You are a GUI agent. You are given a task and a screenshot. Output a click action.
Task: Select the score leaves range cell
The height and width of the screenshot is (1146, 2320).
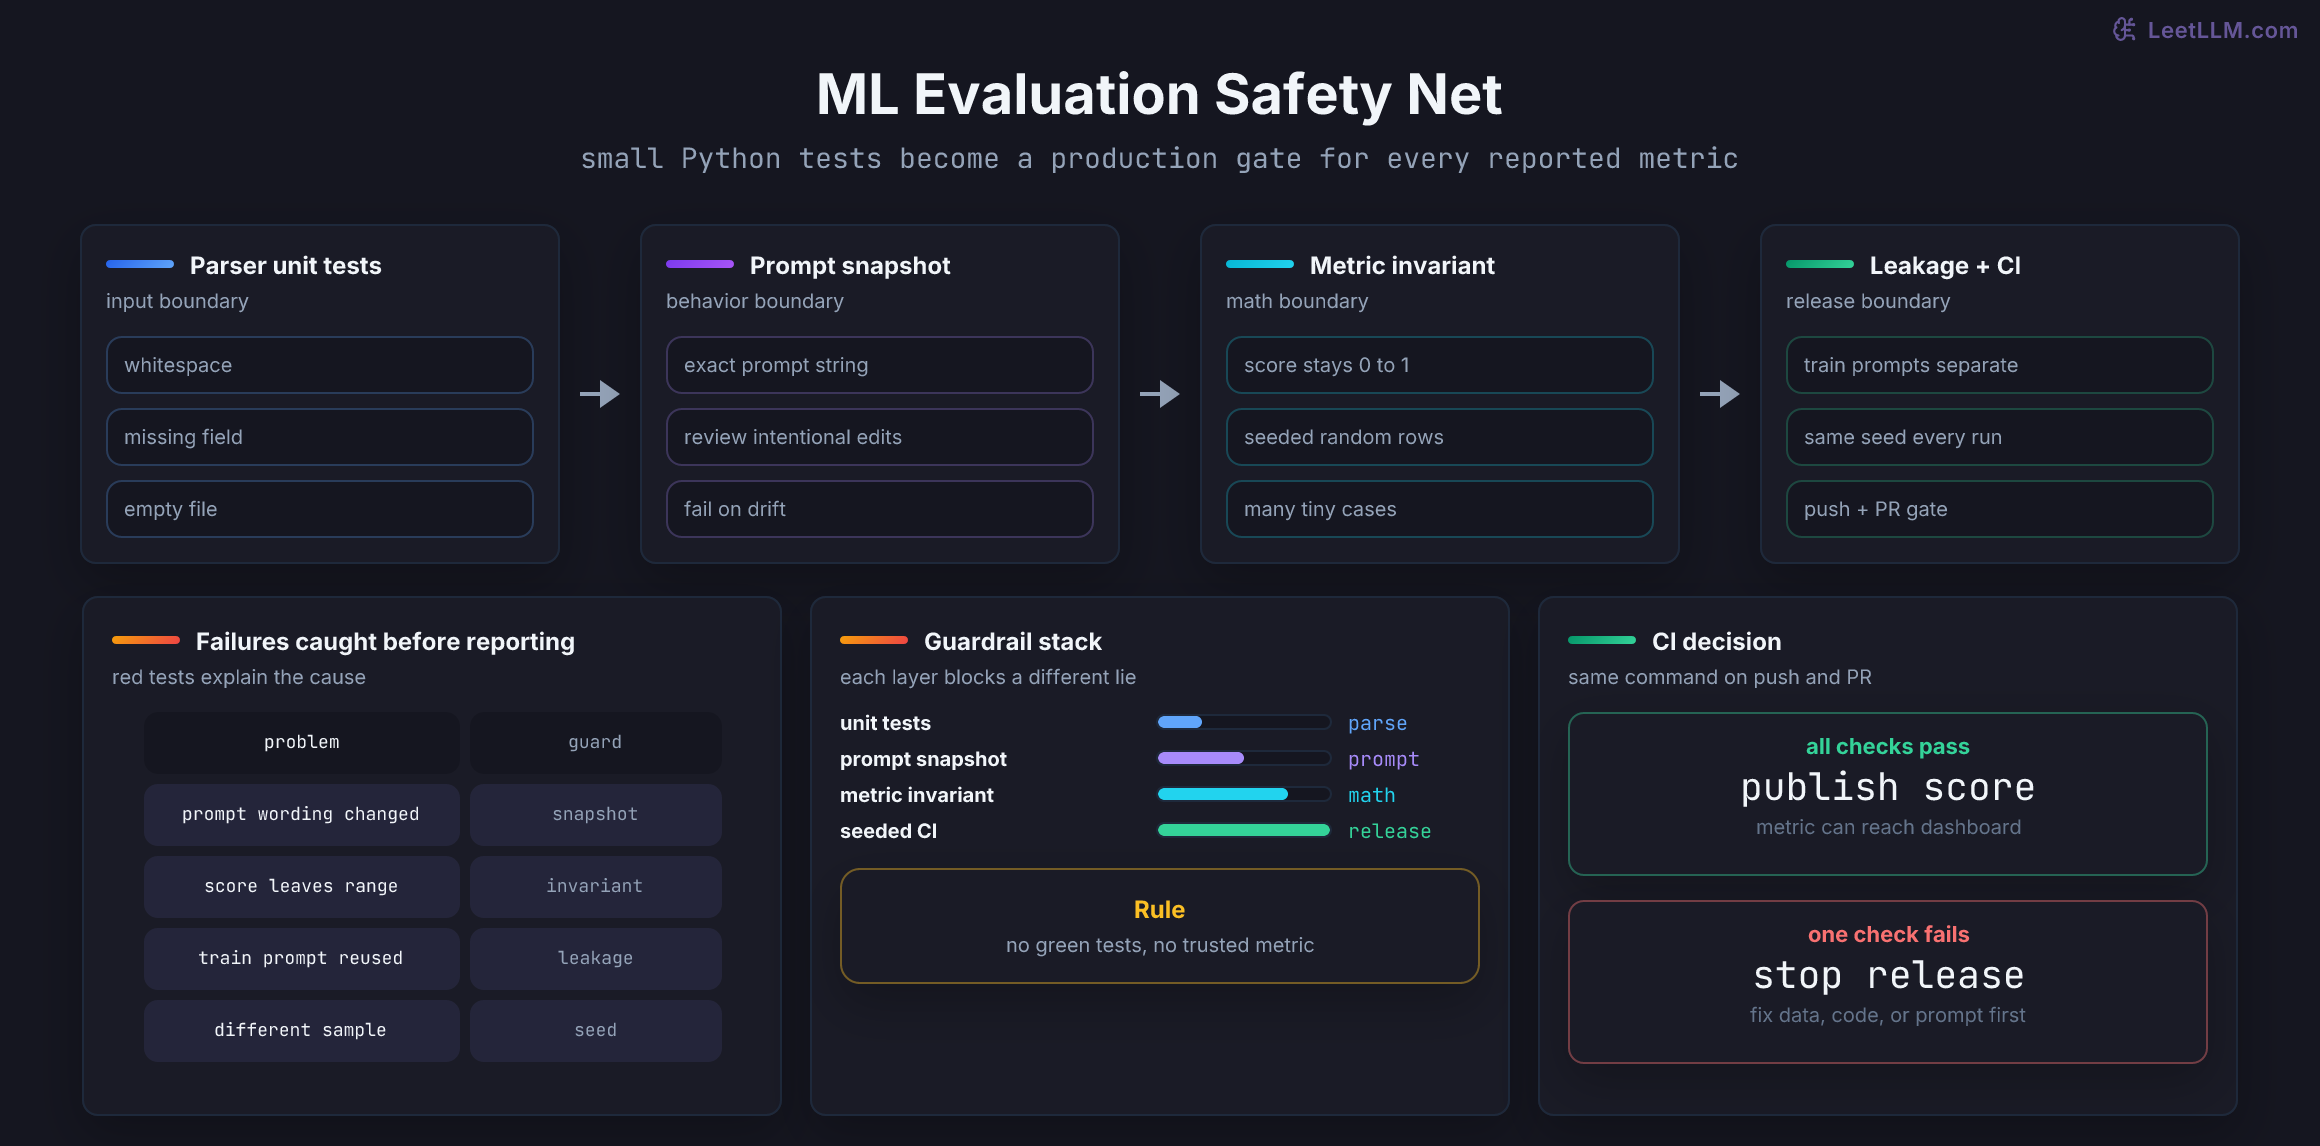(x=301, y=886)
